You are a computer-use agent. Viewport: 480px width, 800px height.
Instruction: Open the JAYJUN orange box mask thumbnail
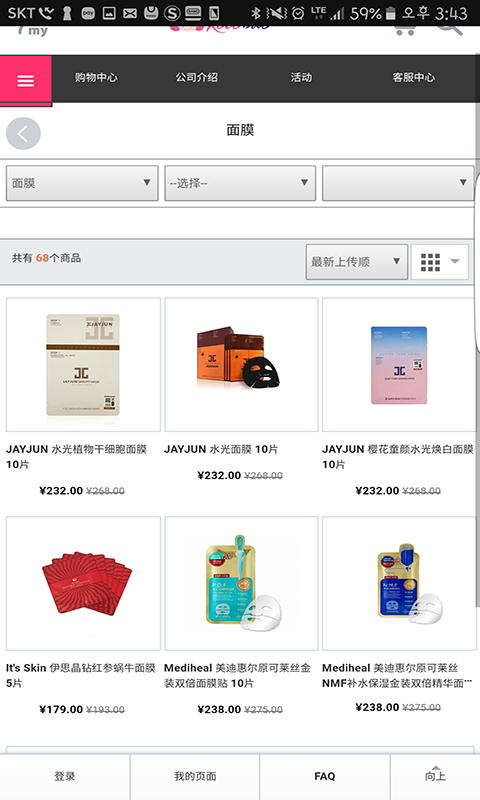pos(241,364)
